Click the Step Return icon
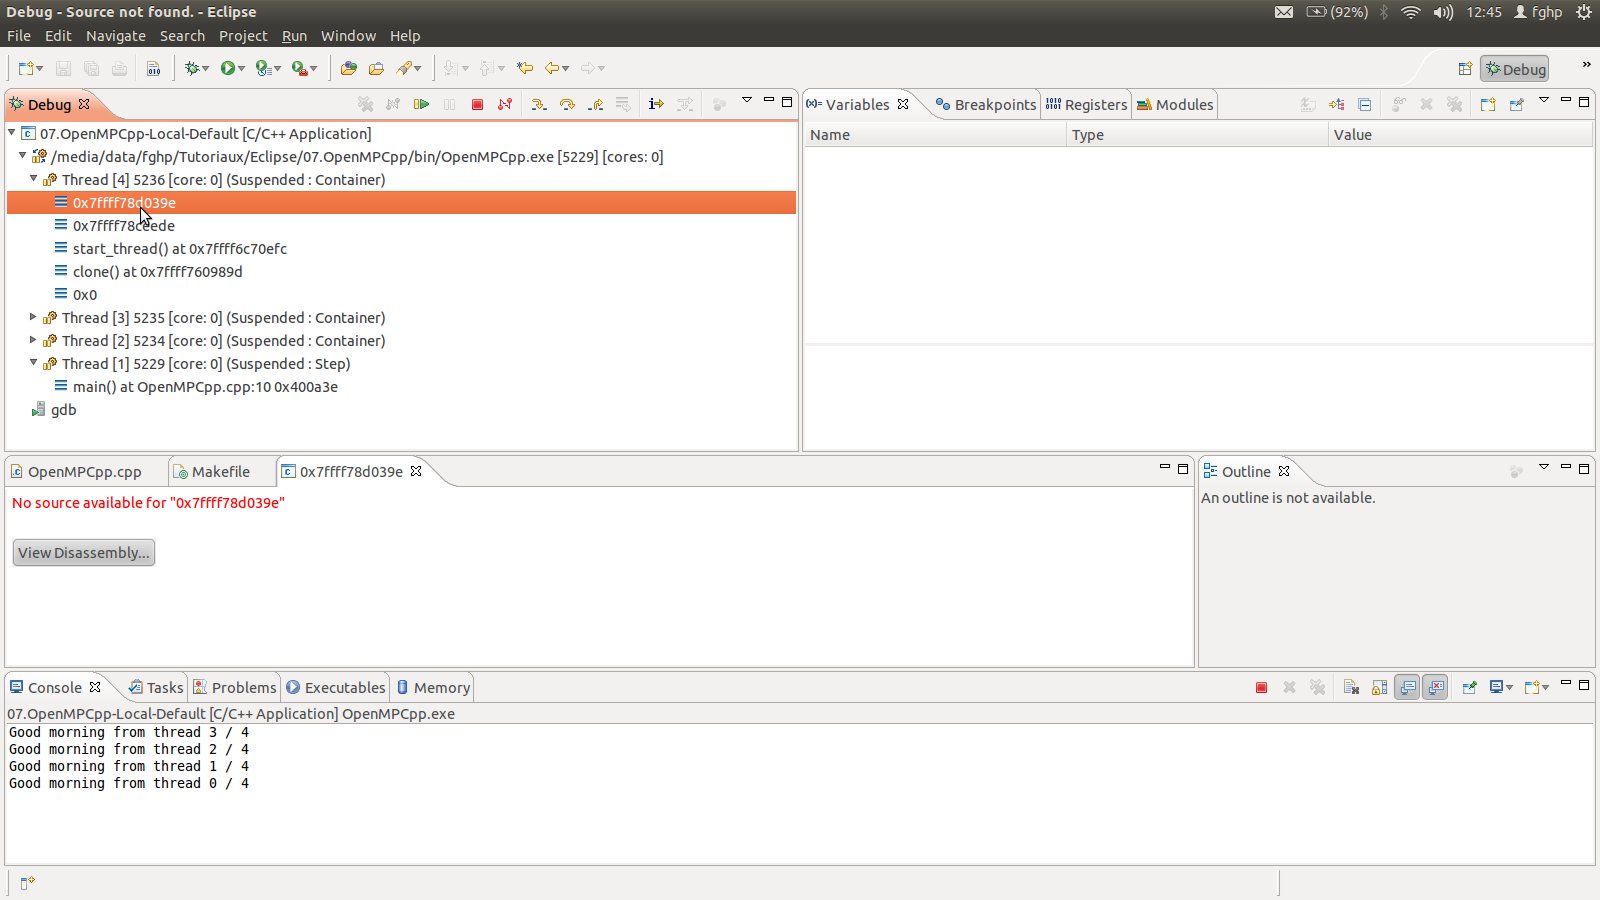 point(595,104)
